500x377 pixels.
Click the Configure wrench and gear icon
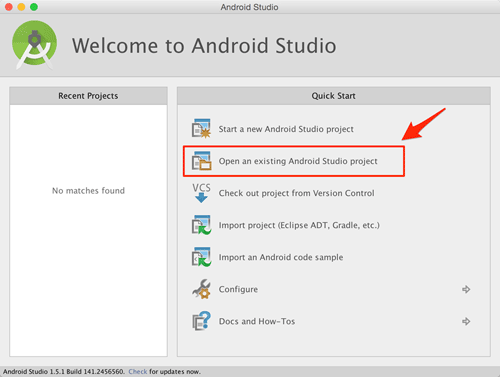pyautogui.click(x=201, y=289)
